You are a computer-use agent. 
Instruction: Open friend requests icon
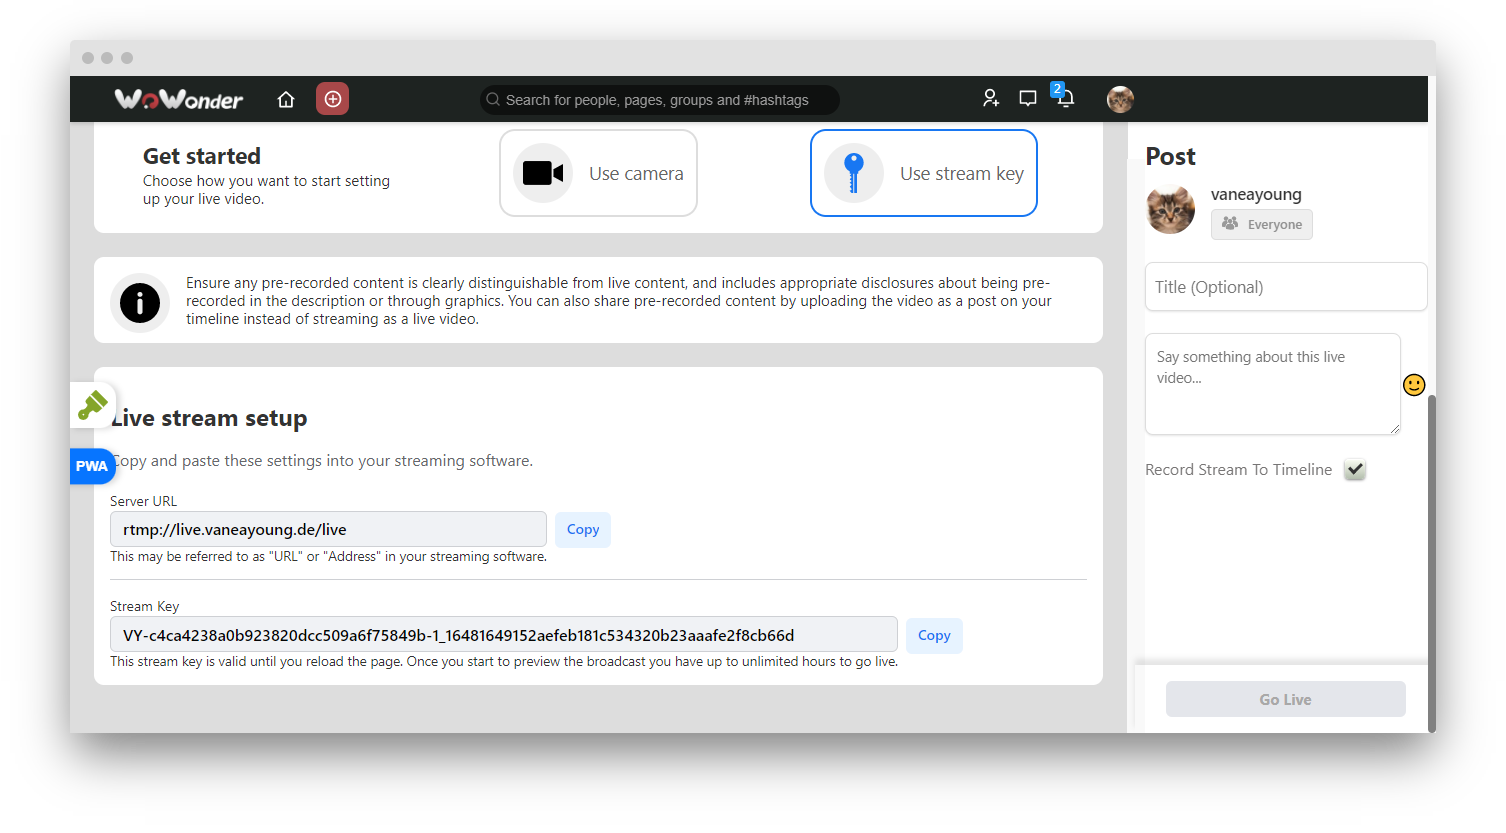pyautogui.click(x=990, y=98)
